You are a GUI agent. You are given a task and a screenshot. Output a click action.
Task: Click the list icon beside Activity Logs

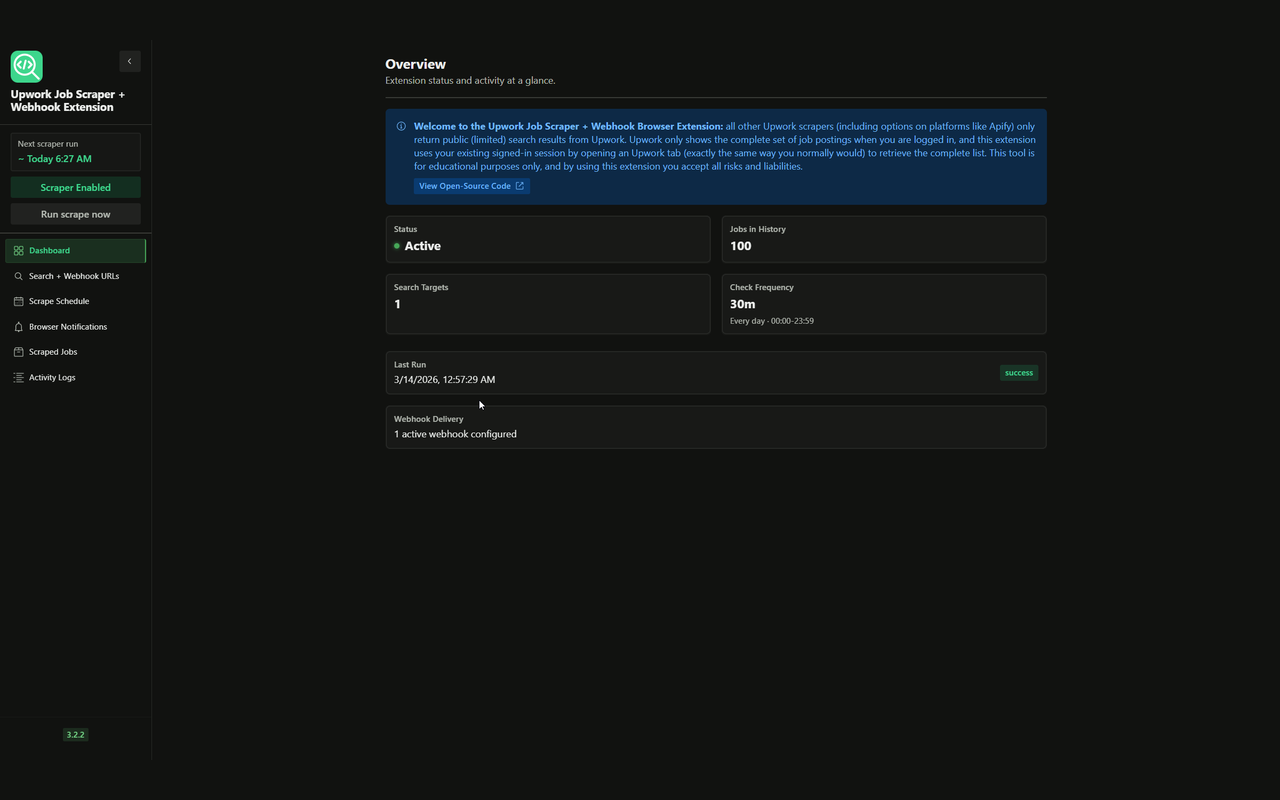pyautogui.click(x=18, y=378)
